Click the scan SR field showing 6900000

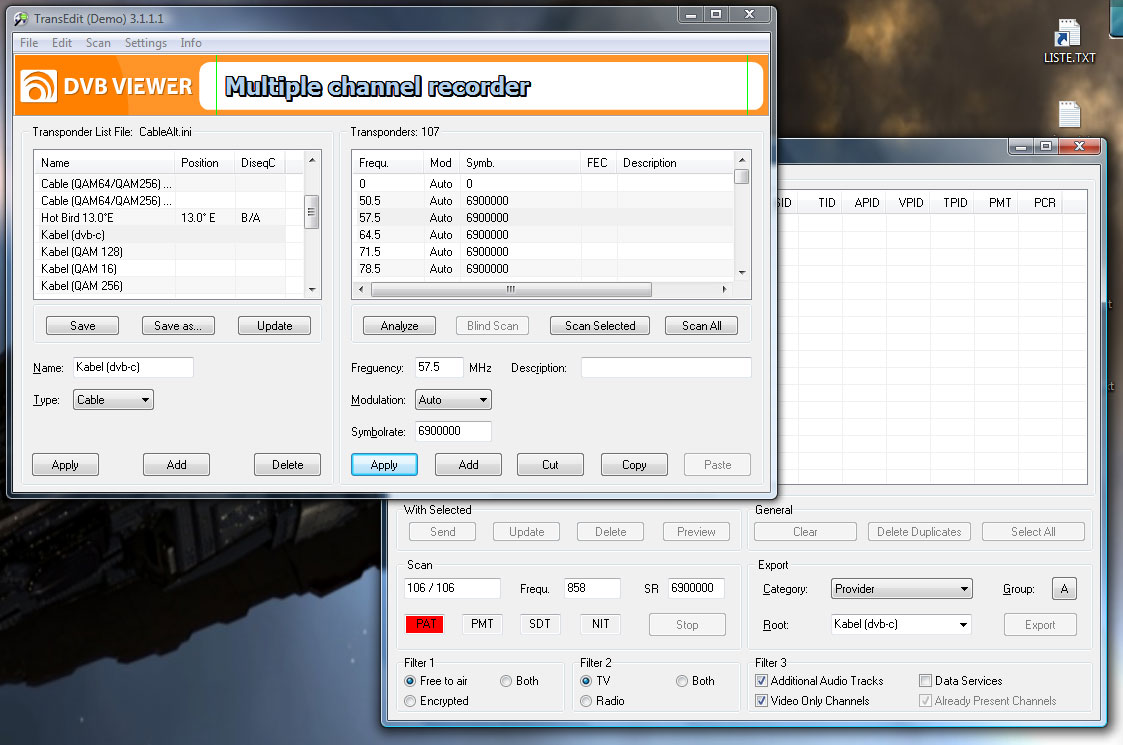tap(696, 588)
